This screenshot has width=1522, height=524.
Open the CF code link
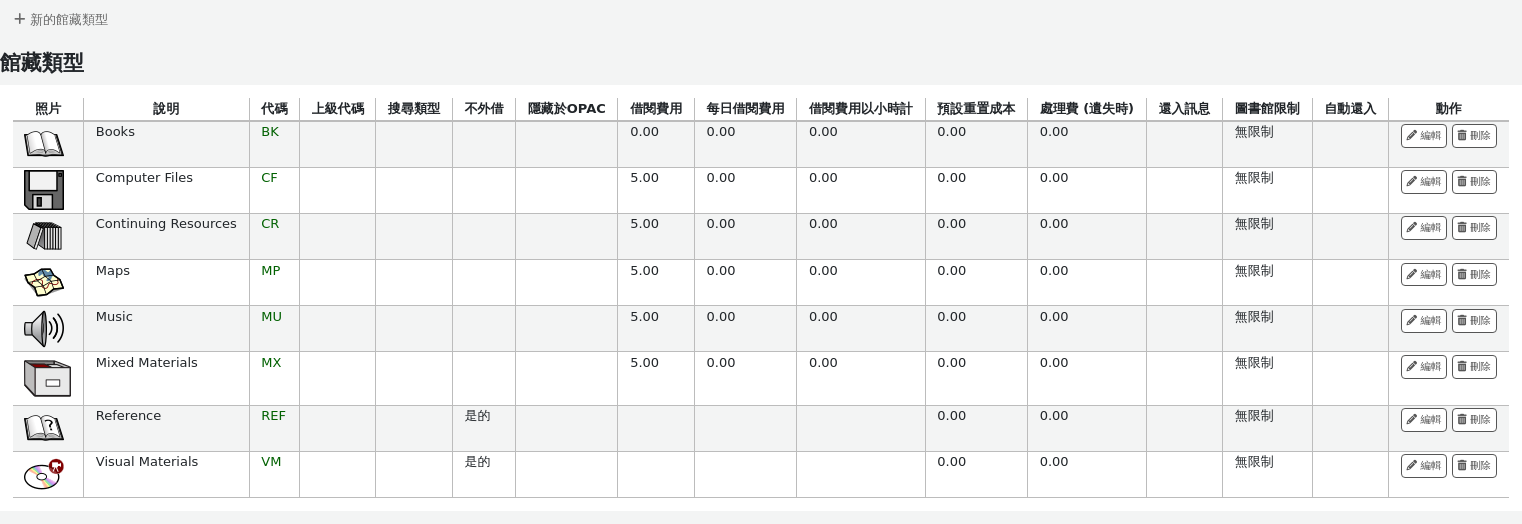pos(269,178)
